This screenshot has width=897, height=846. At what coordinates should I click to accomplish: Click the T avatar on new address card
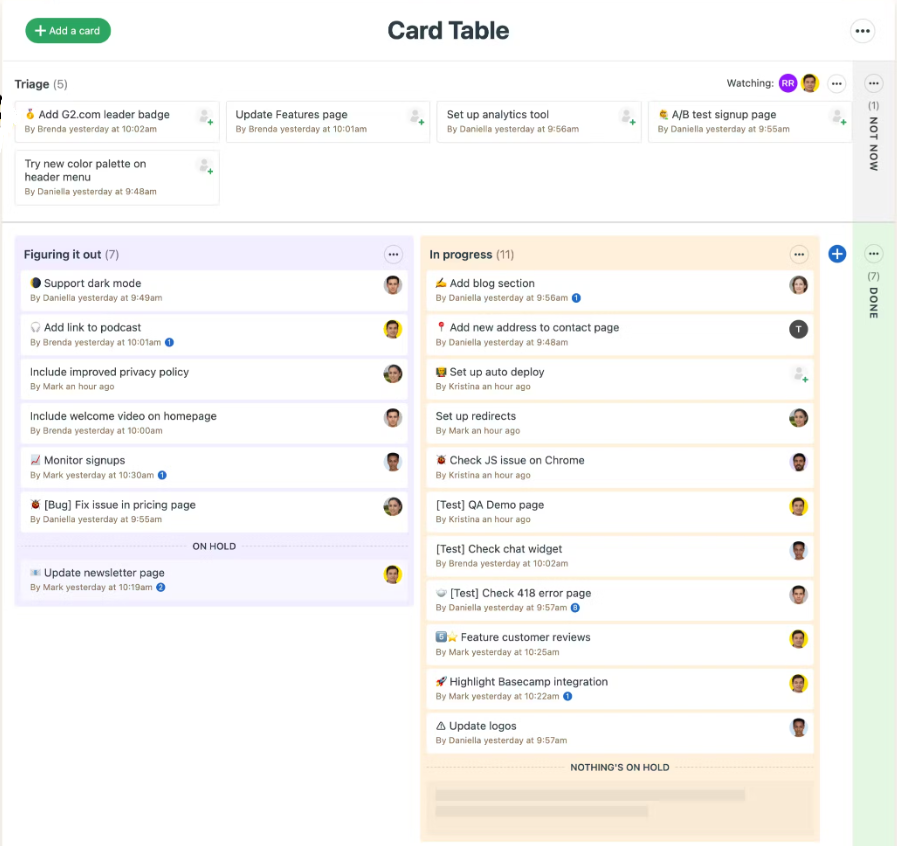798,329
